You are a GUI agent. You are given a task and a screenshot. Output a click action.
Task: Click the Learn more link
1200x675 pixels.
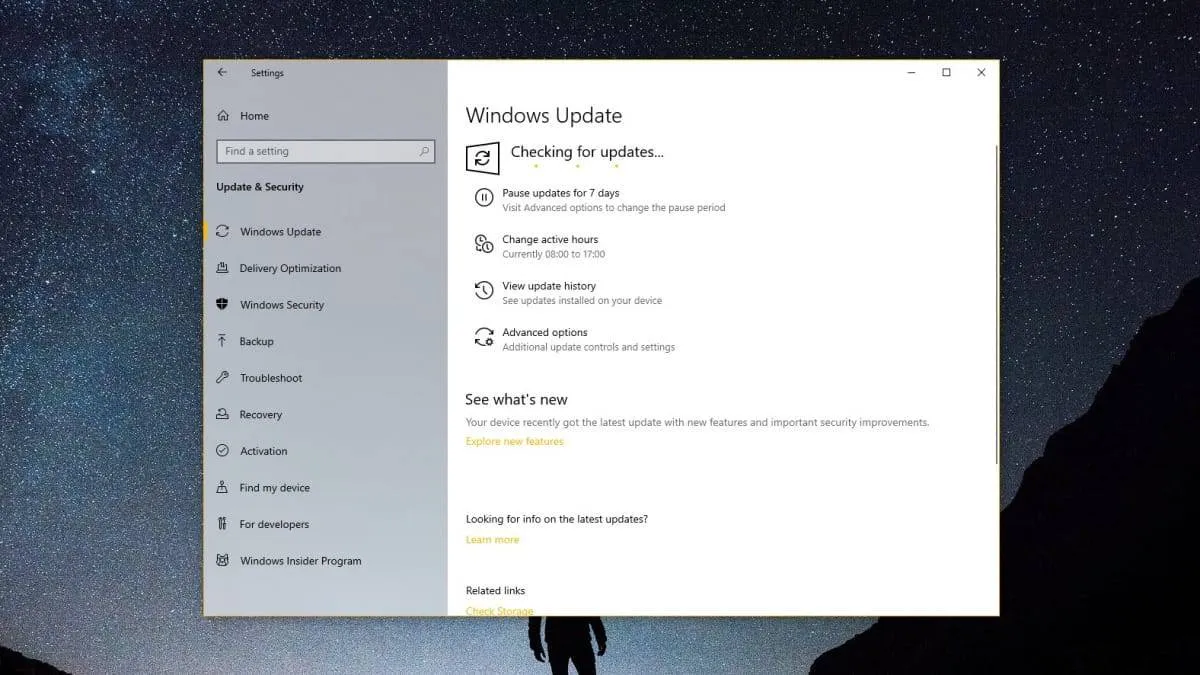pos(492,539)
